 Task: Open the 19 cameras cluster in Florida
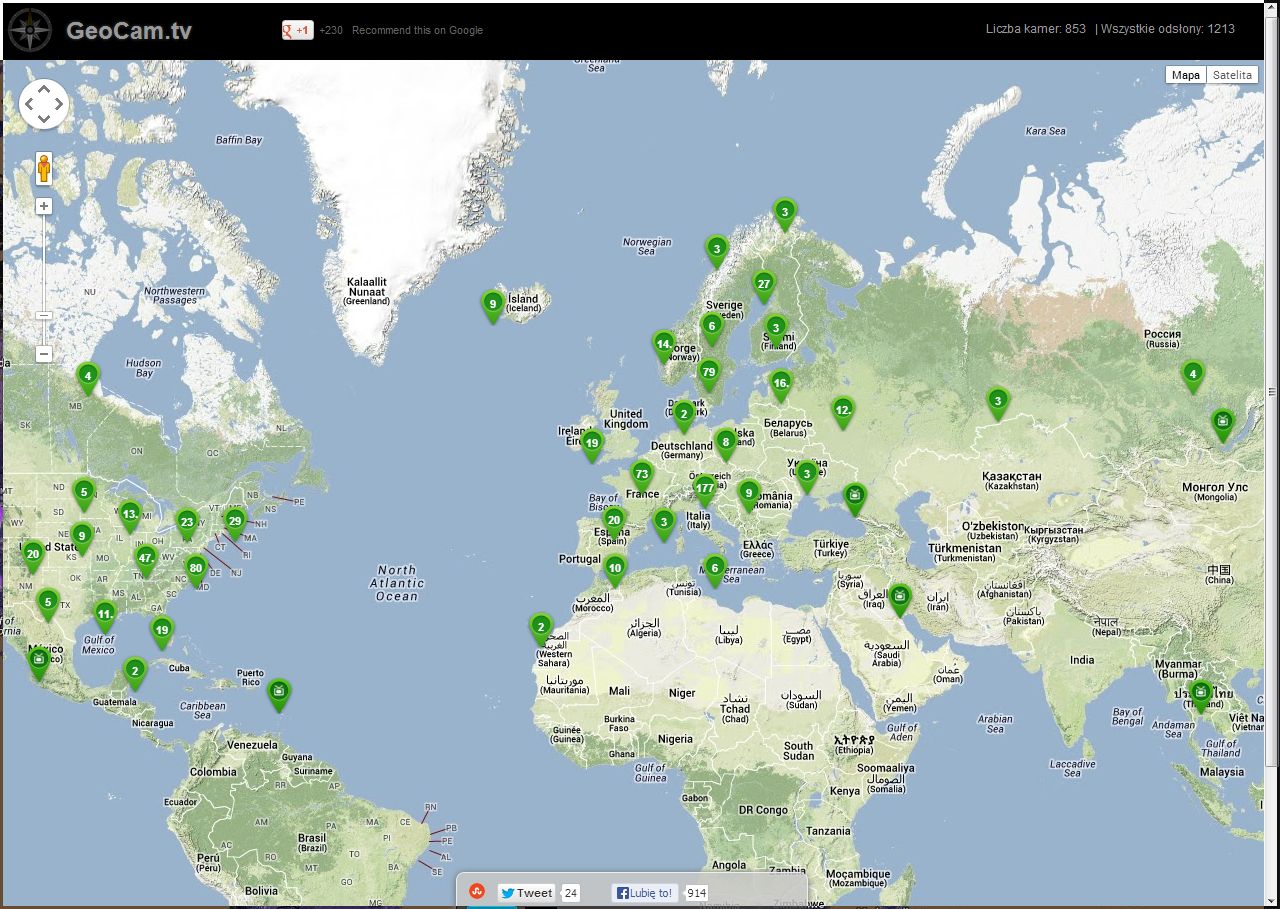pyautogui.click(x=162, y=632)
